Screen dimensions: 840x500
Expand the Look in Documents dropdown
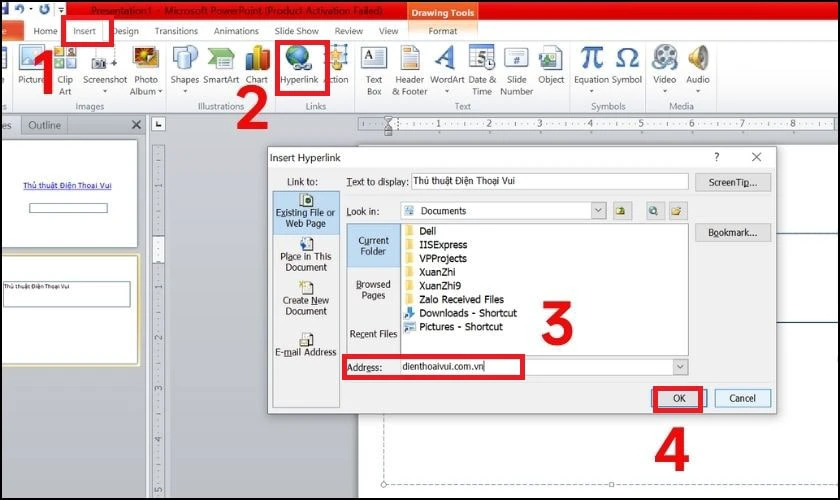point(598,211)
